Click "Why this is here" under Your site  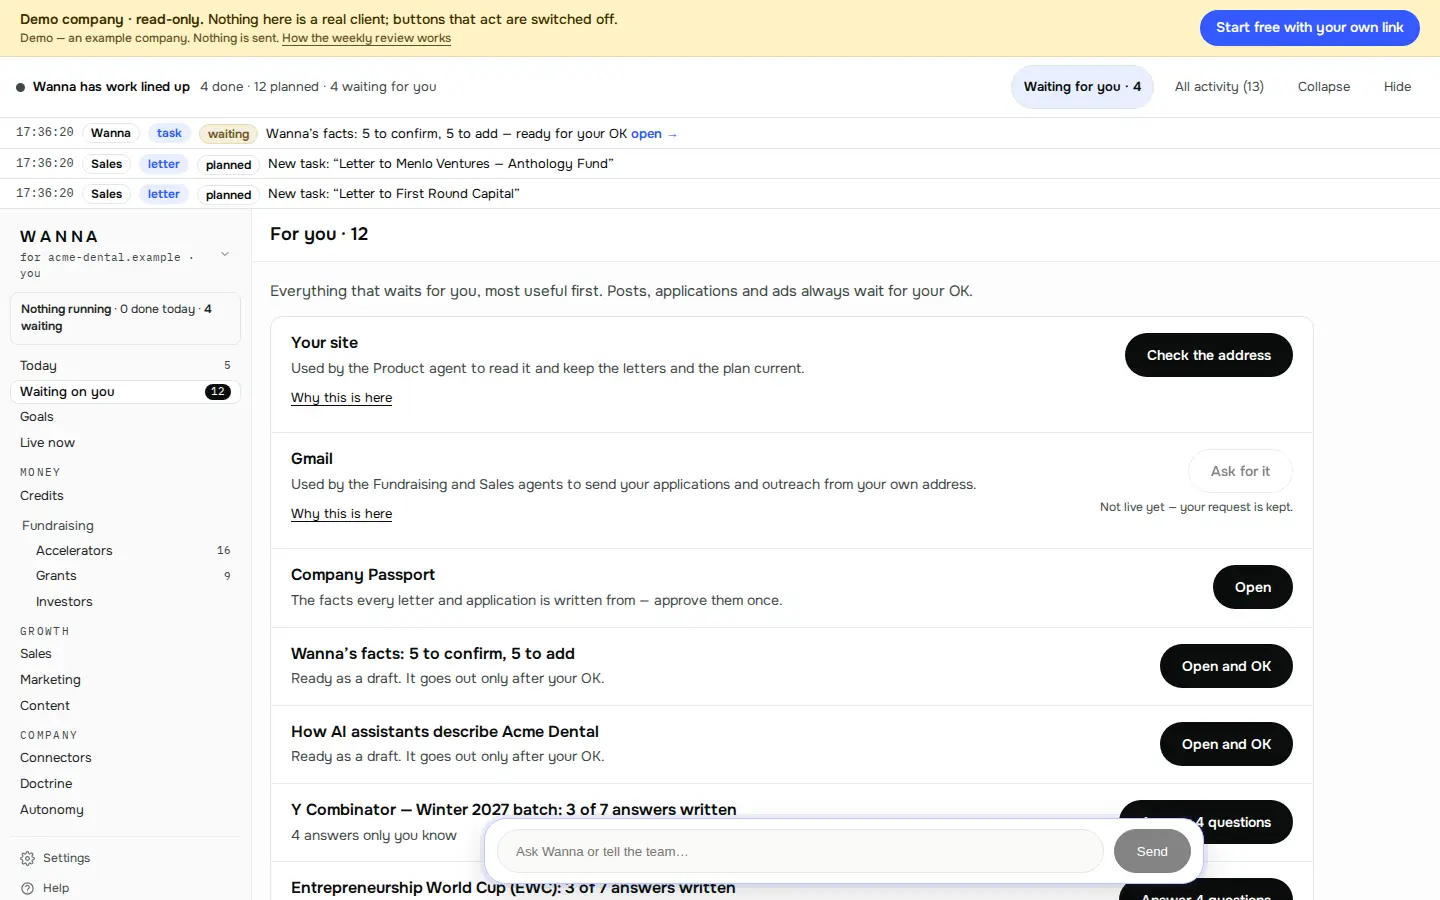341,398
